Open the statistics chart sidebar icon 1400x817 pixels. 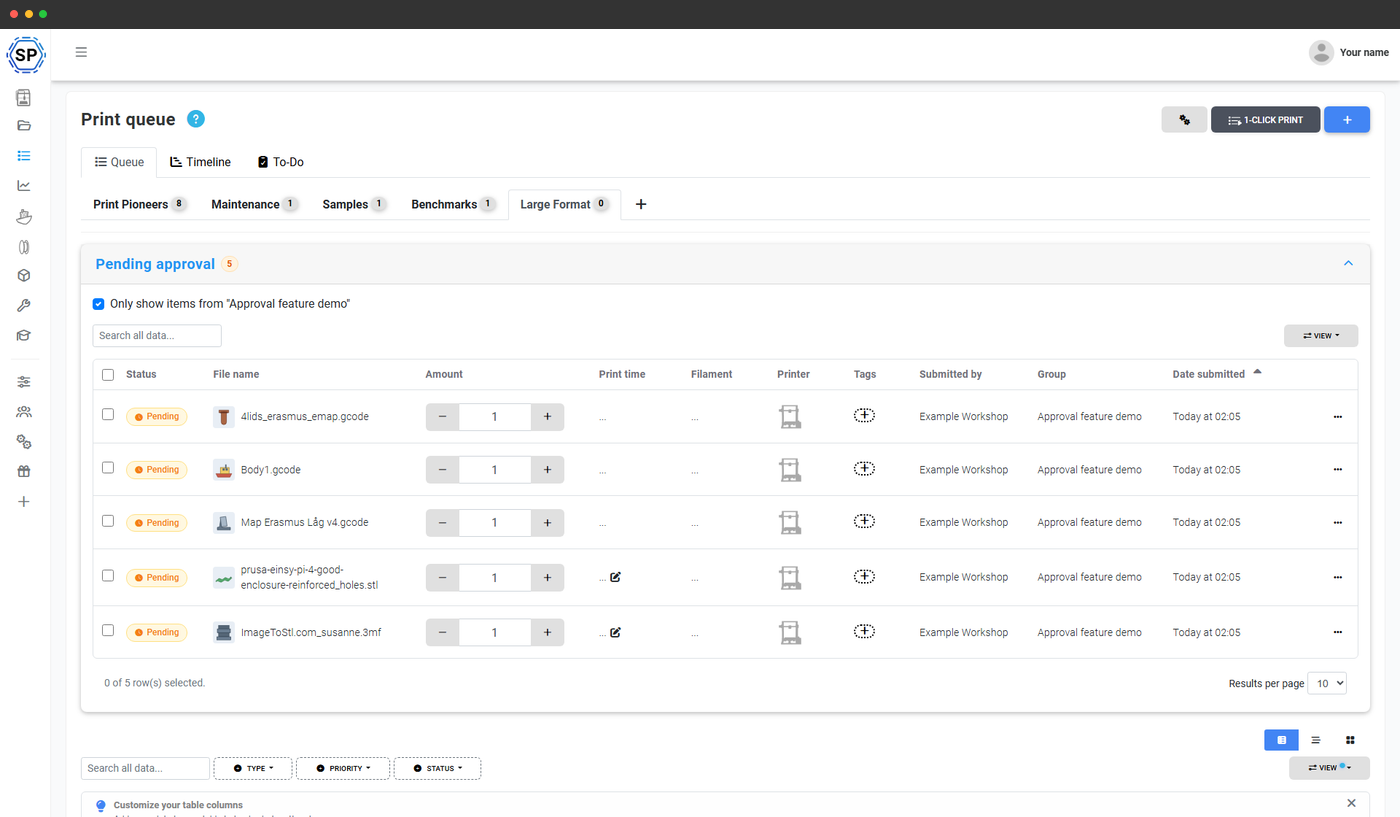[24, 185]
